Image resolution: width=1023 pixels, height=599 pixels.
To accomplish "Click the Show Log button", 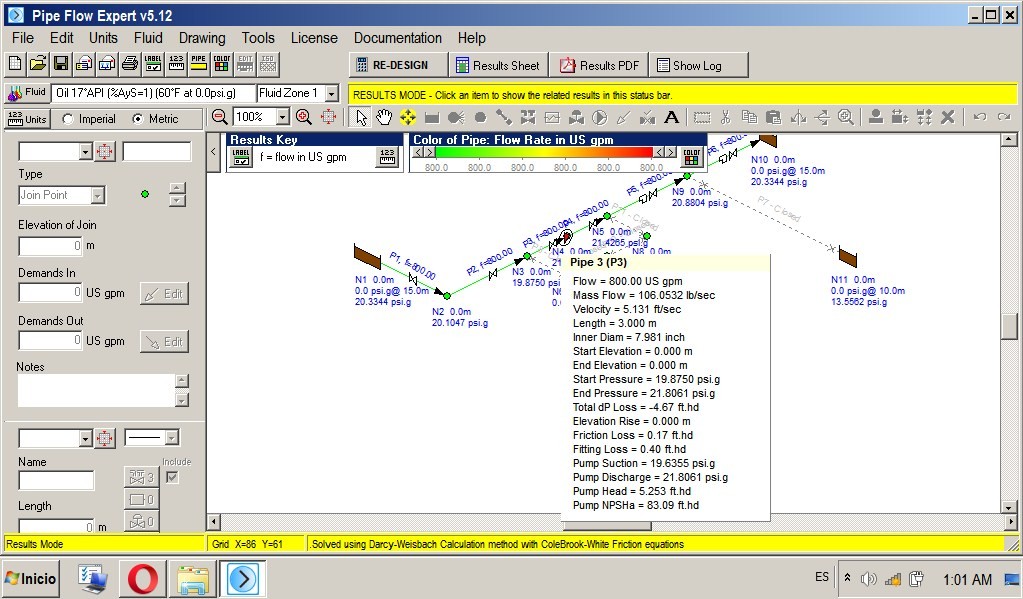I will (698, 65).
